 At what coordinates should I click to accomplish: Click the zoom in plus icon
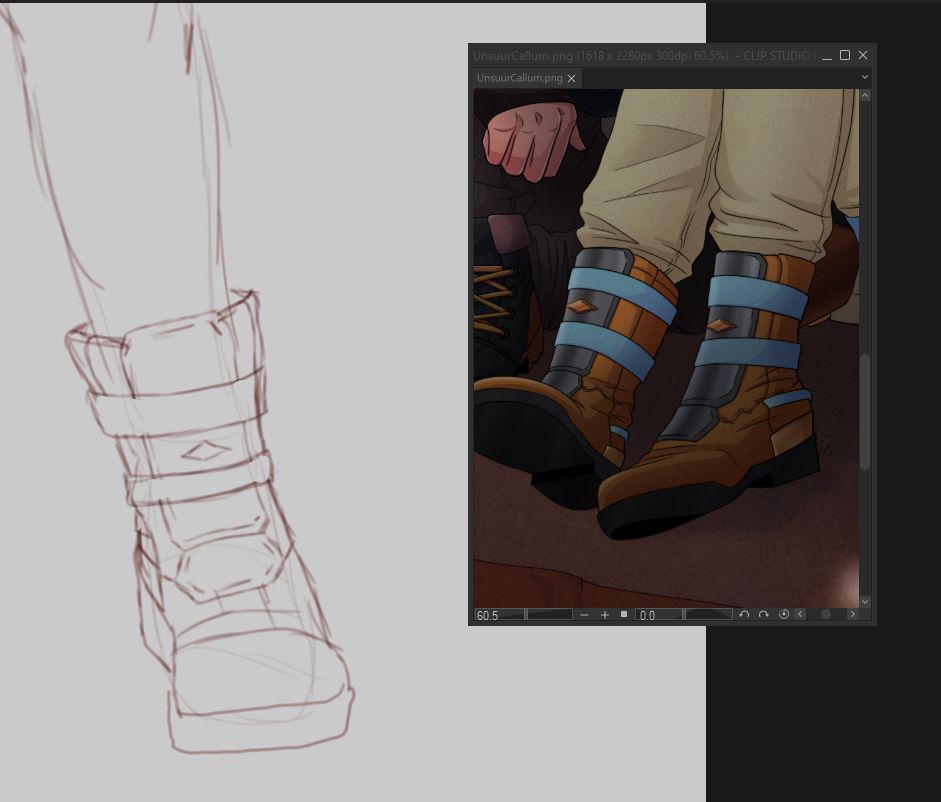point(604,615)
